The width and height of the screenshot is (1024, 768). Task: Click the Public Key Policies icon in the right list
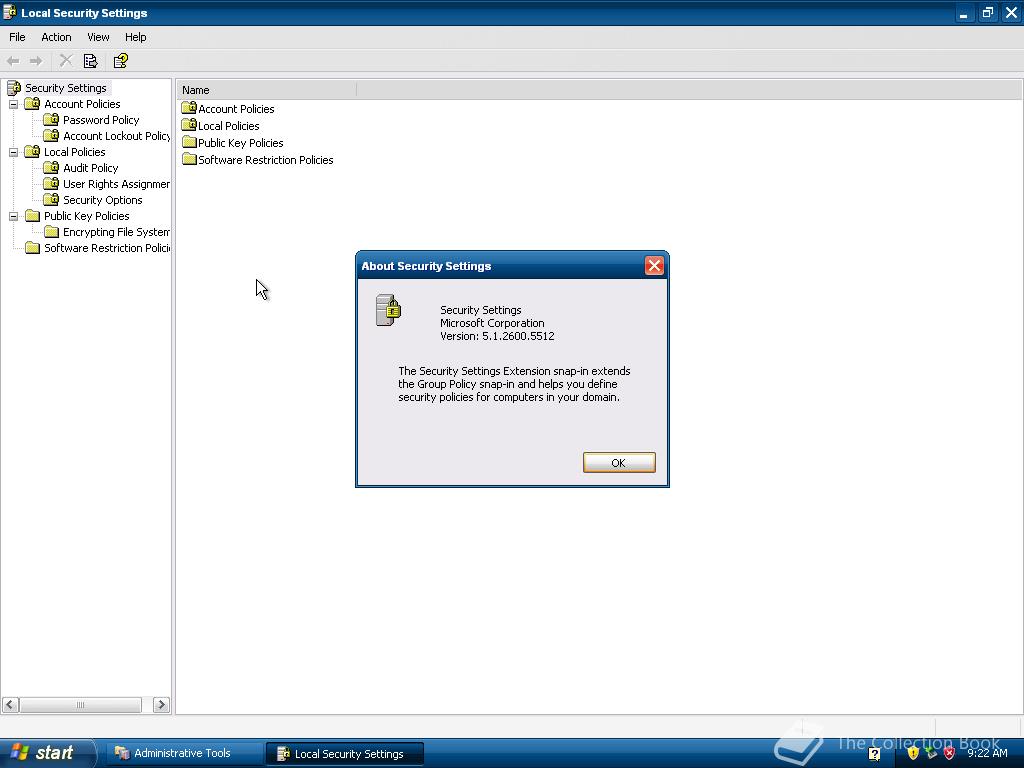pyautogui.click(x=189, y=142)
